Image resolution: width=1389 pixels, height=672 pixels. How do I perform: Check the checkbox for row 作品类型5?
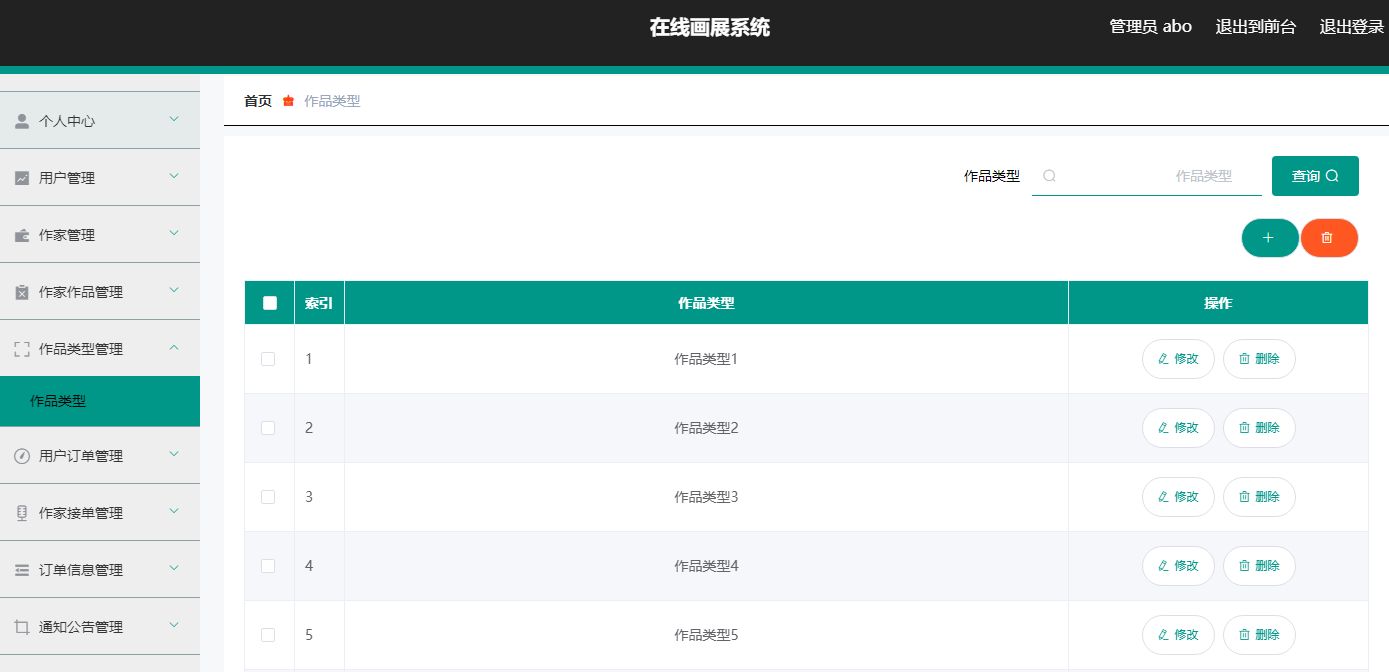coord(268,635)
